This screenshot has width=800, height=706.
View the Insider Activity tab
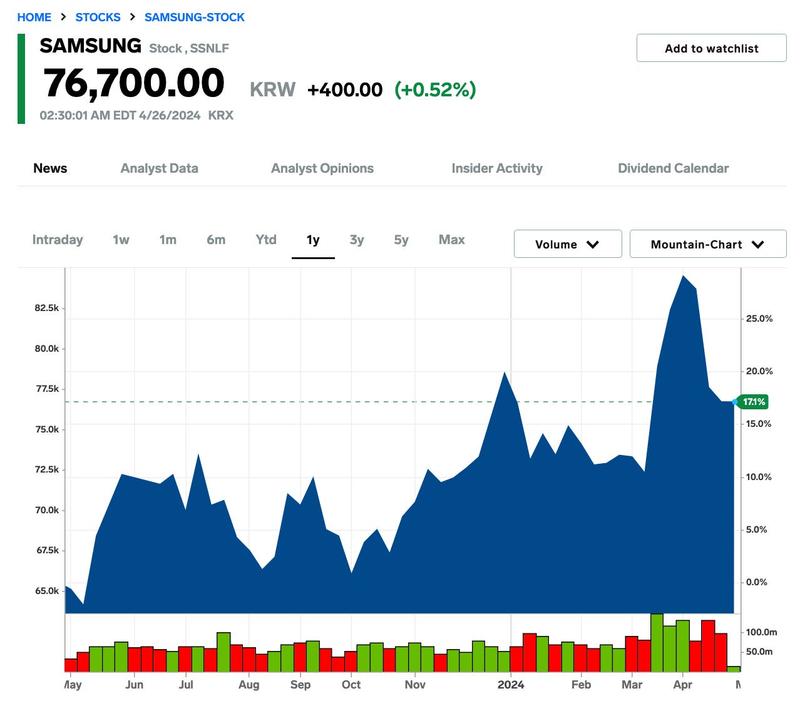pos(497,168)
